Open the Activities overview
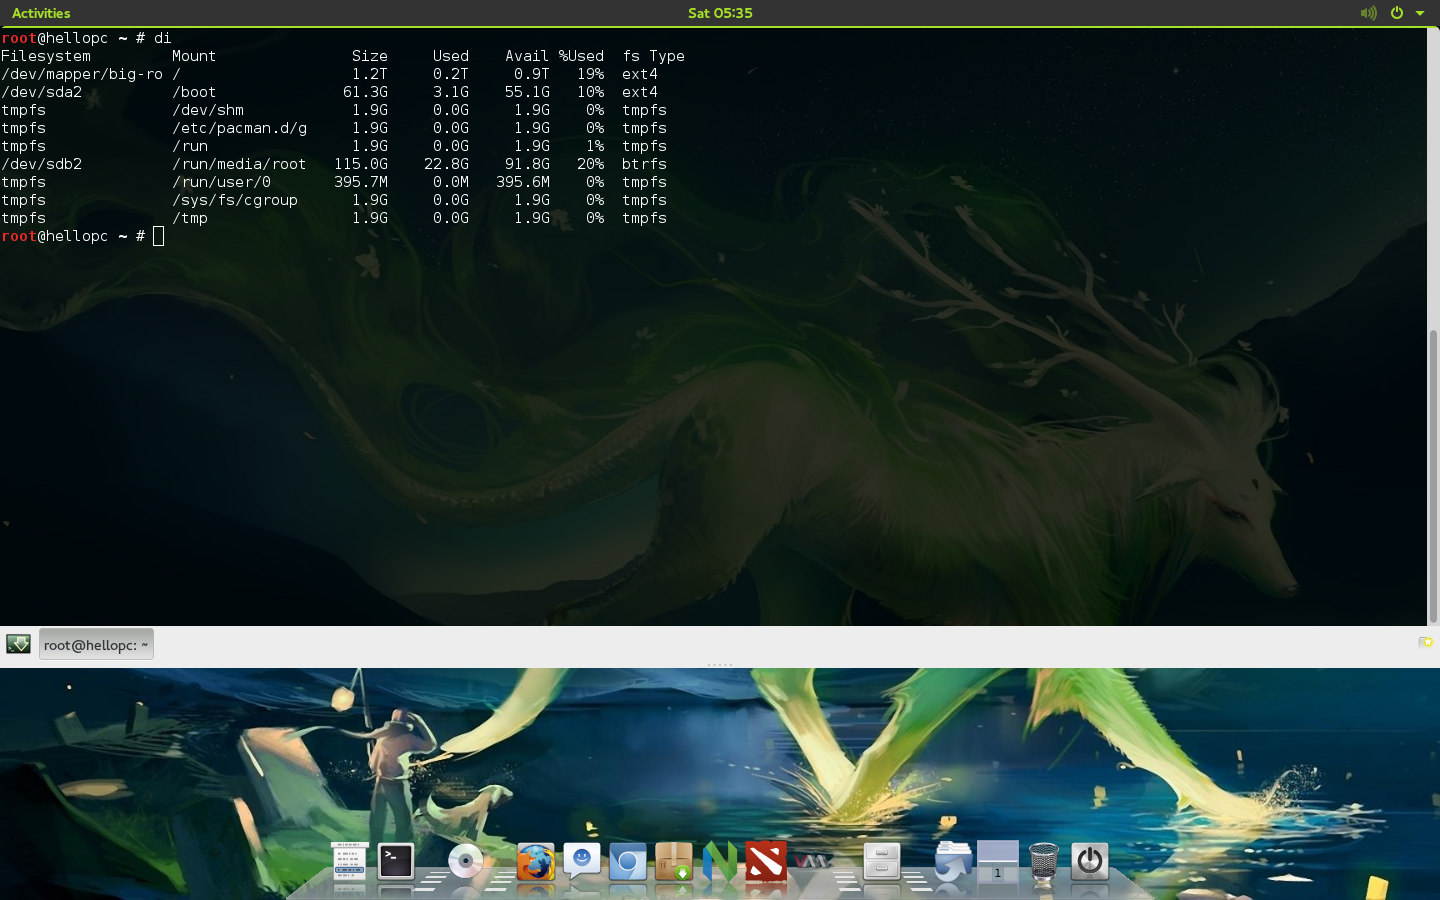 [x=41, y=13]
